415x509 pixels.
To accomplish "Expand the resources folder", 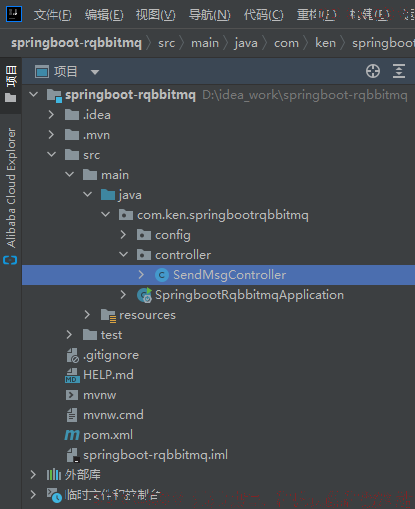I will (x=87, y=315).
